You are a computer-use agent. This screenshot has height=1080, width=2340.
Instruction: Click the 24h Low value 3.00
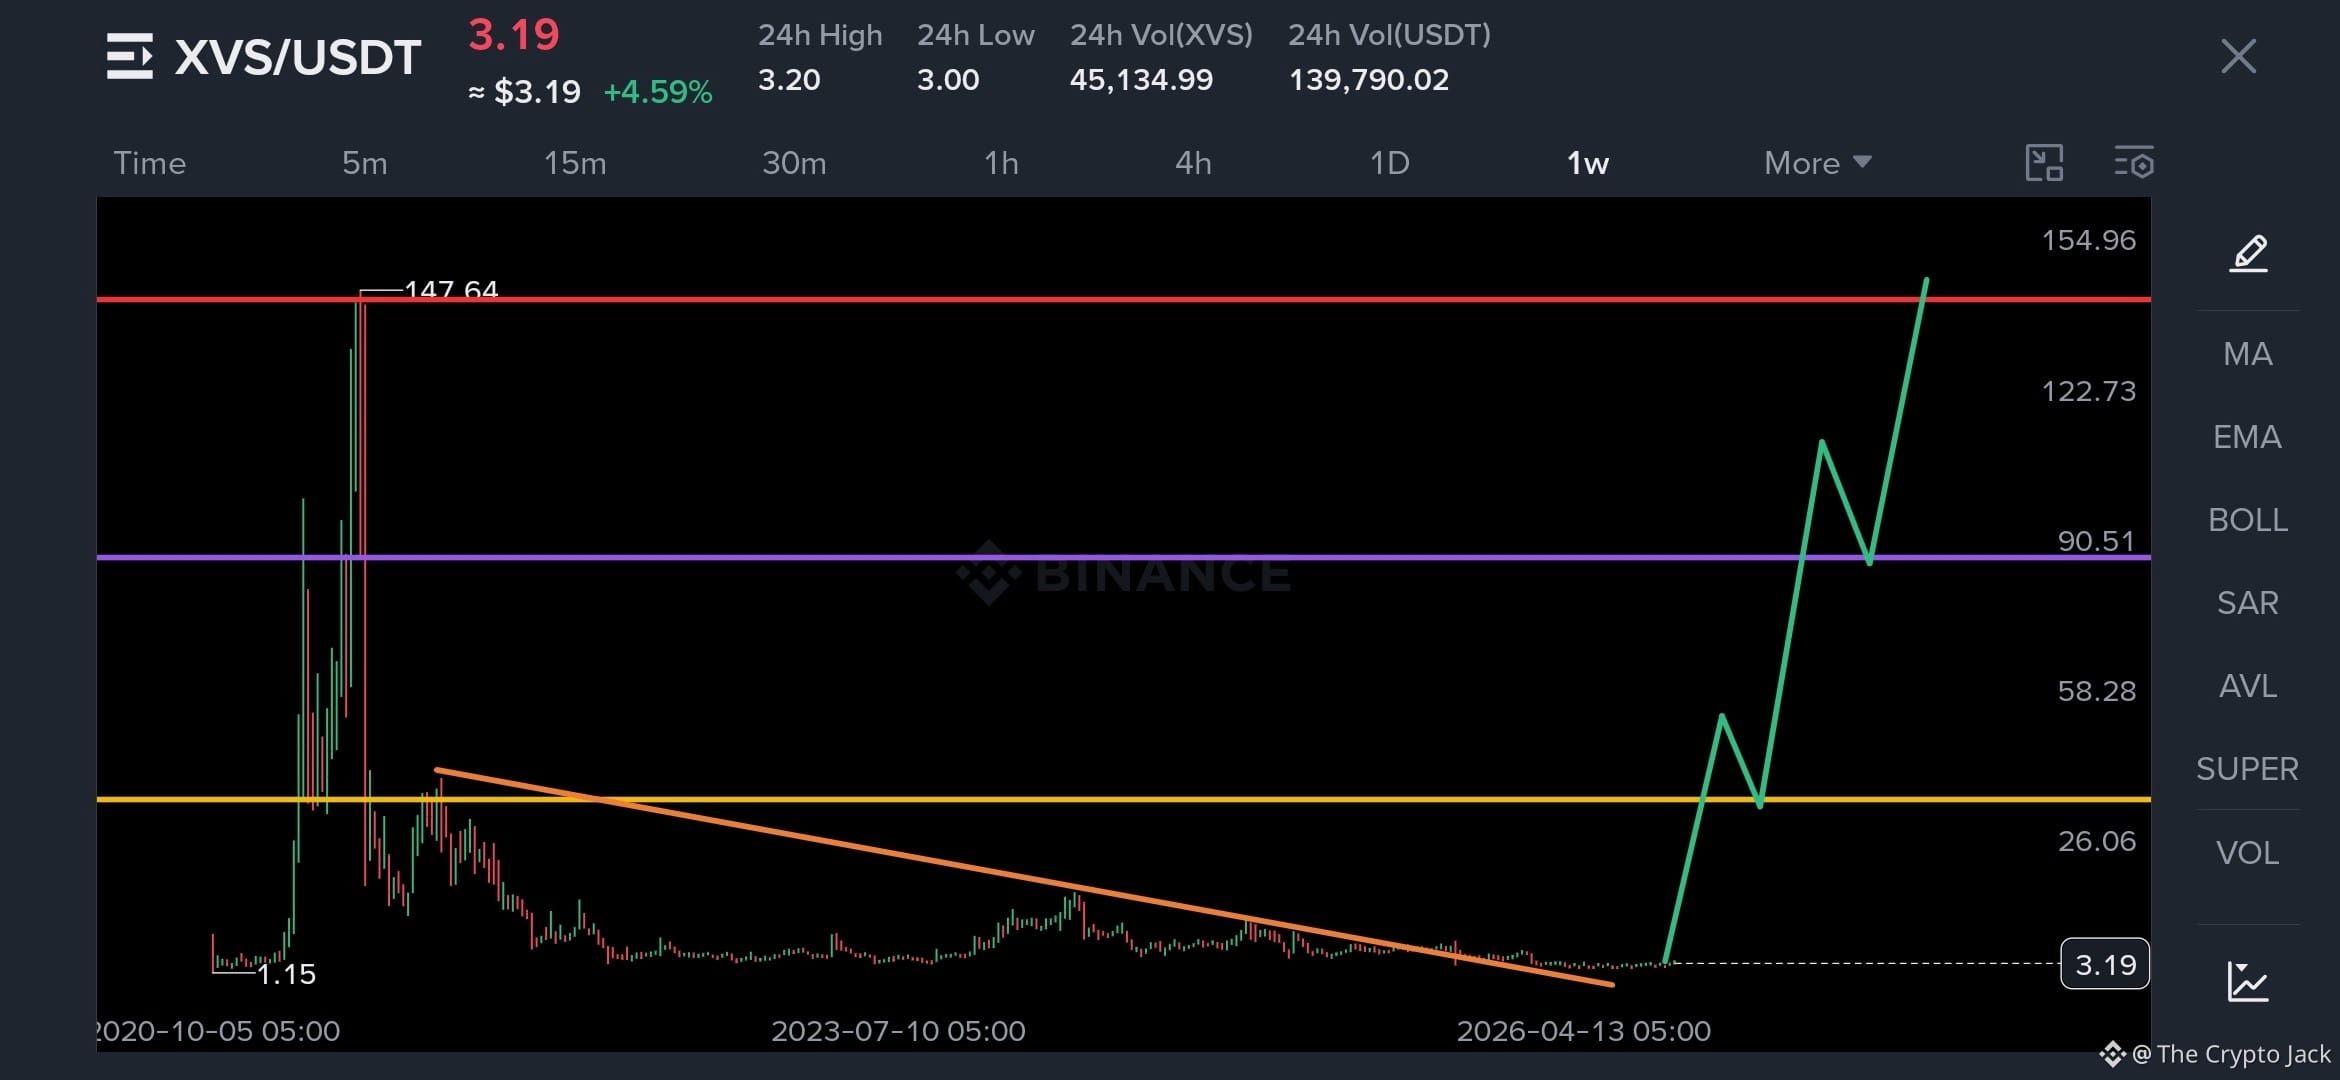point(948,80)
